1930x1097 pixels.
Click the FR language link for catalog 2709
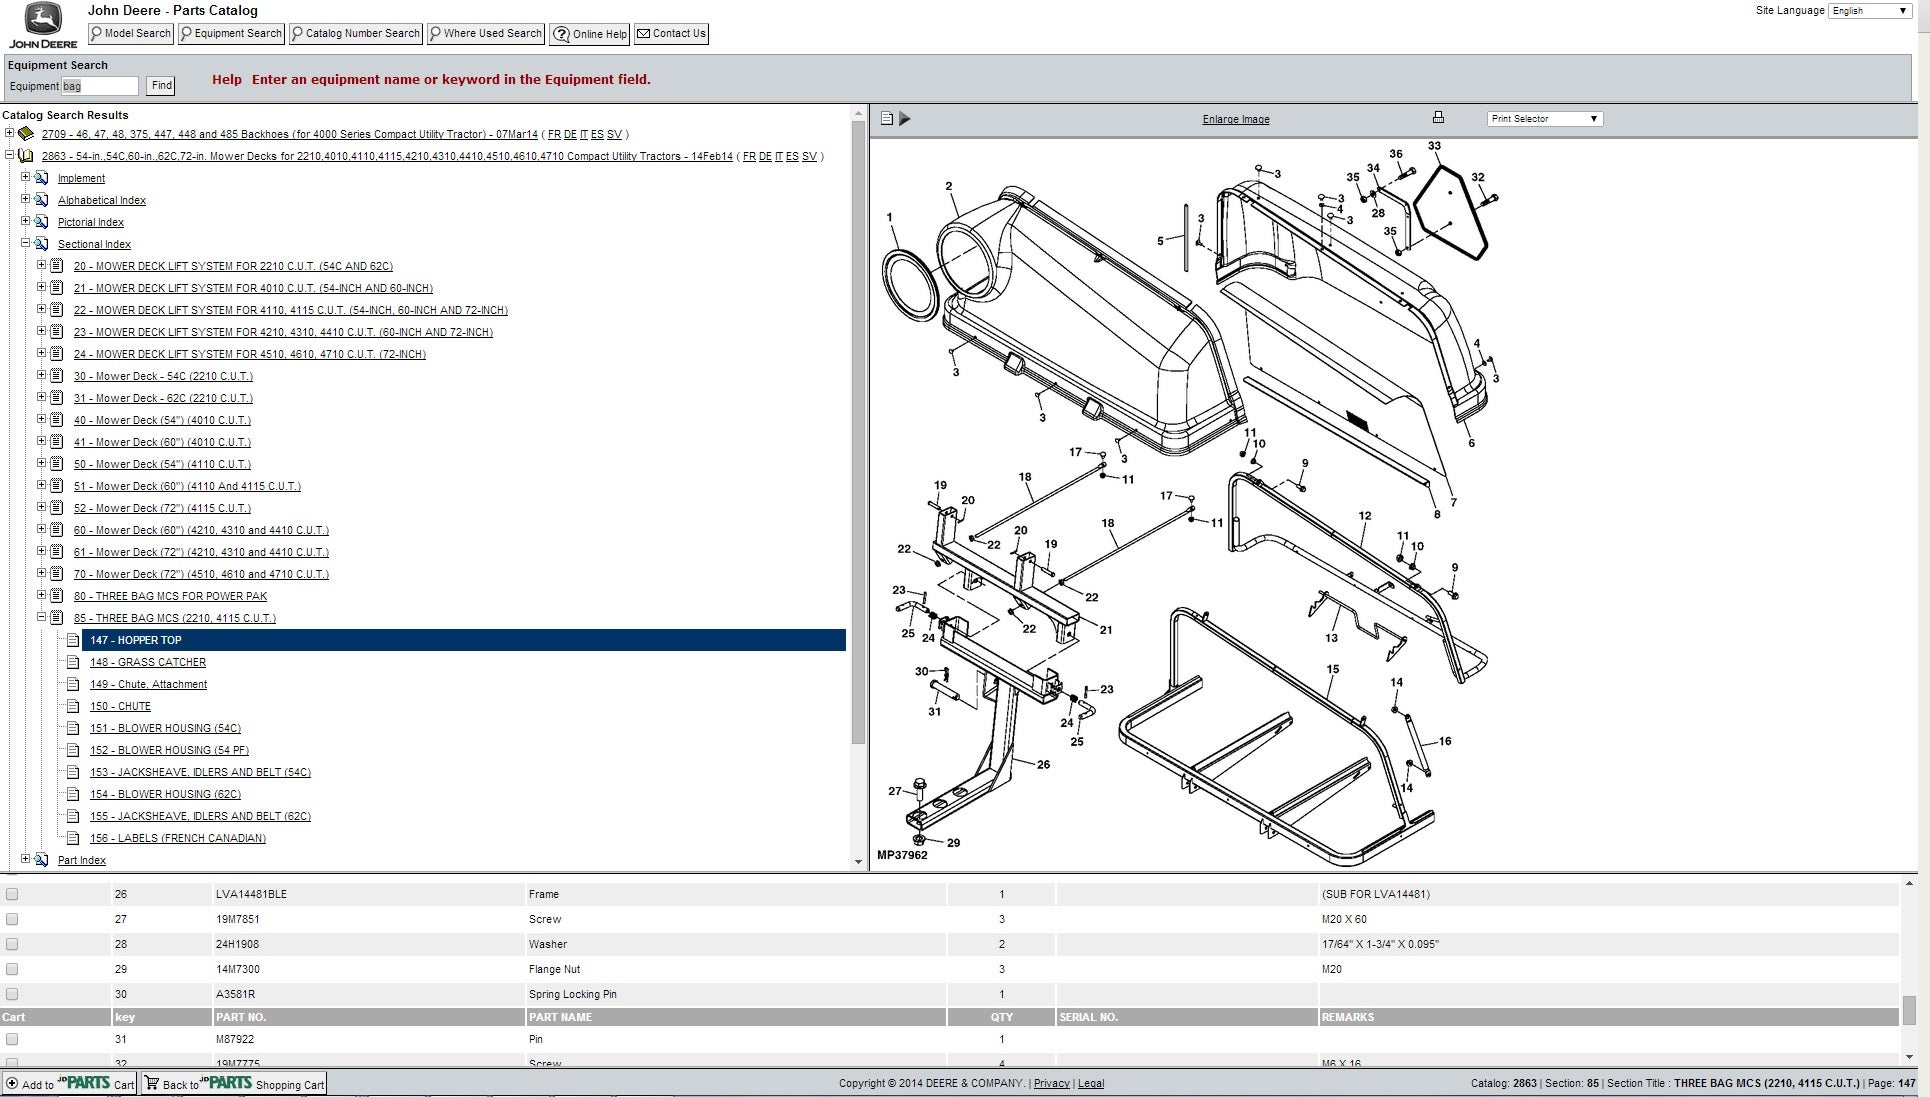[554, 134]
